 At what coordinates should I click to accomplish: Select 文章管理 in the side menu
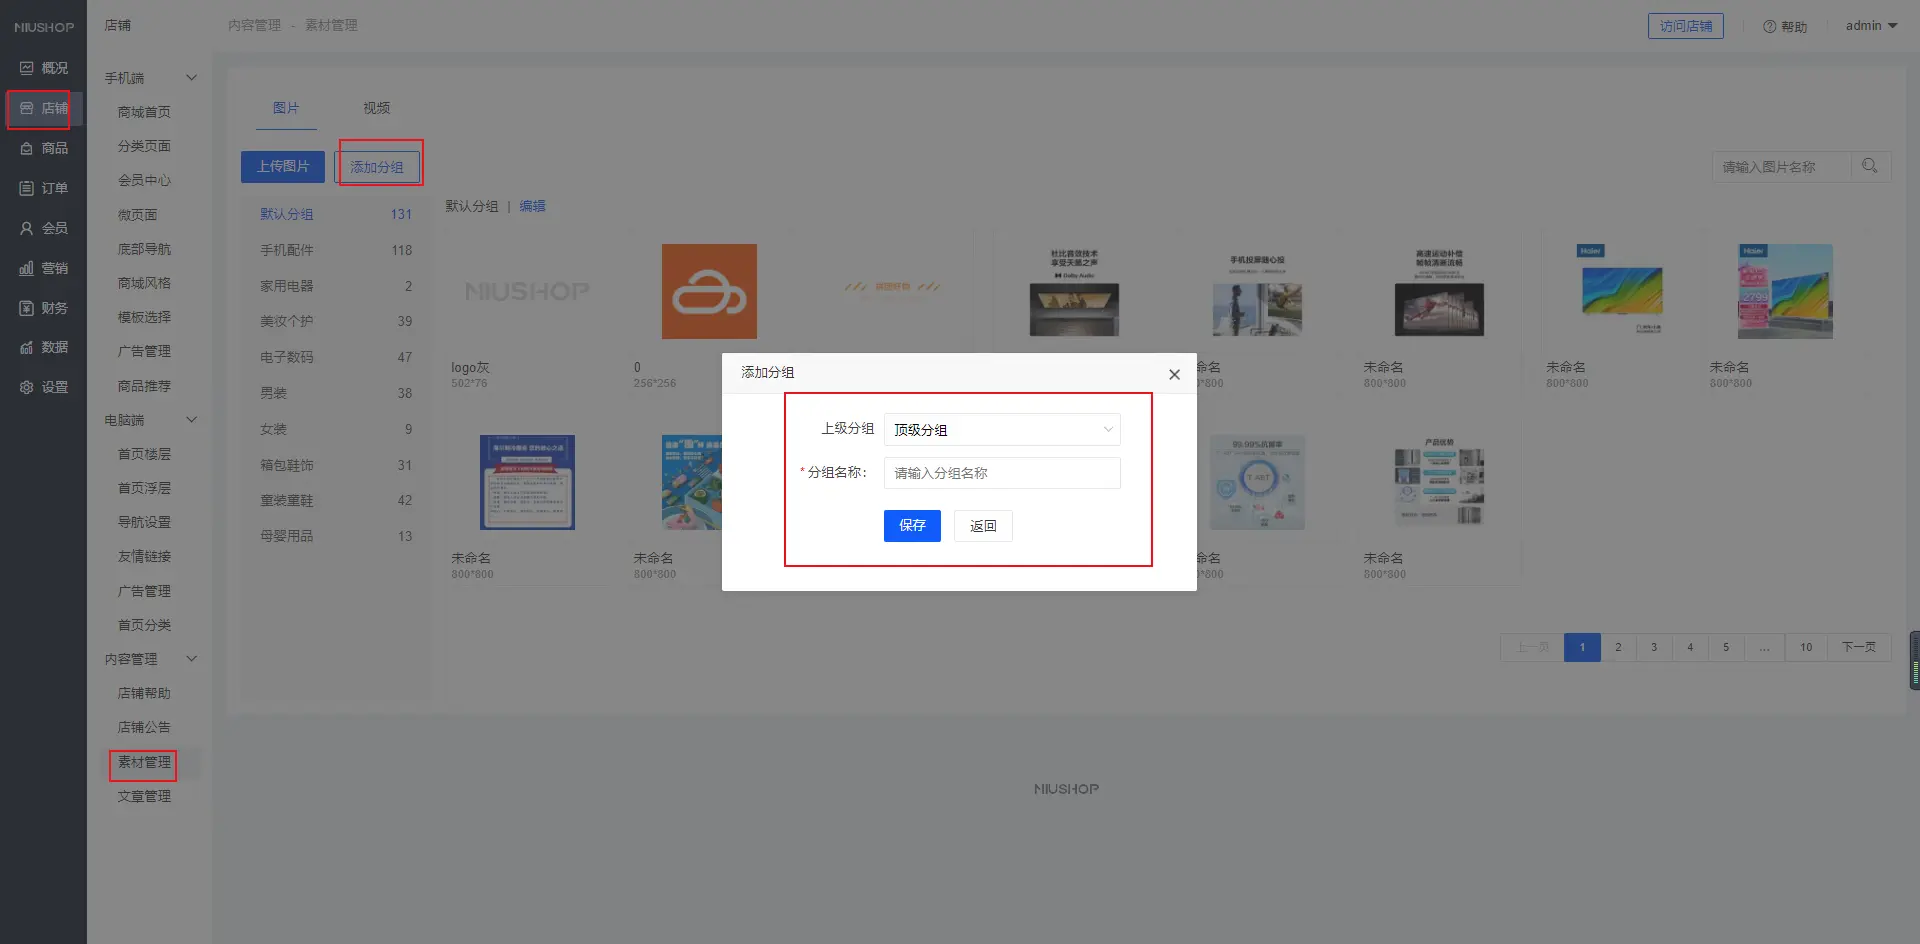pos(144,796)
